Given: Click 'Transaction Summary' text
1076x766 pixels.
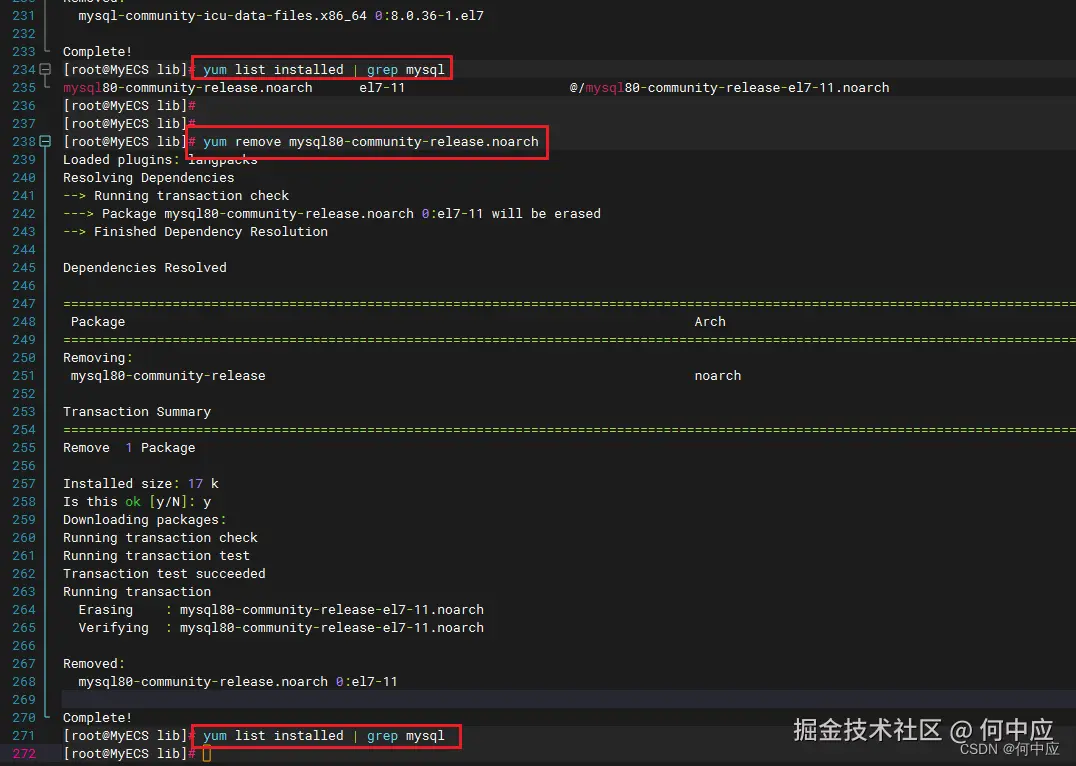Looking at the screenshot, I should (x=137, y=412).
